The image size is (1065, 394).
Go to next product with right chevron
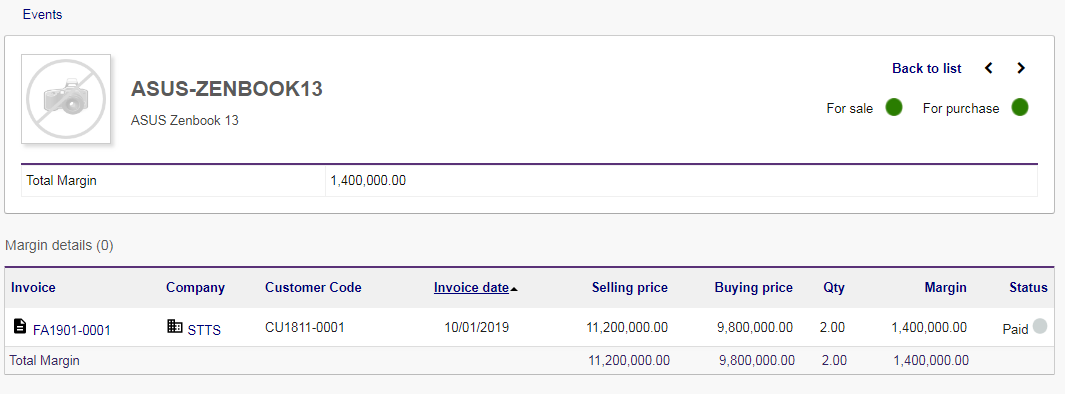coord(1021,68)
